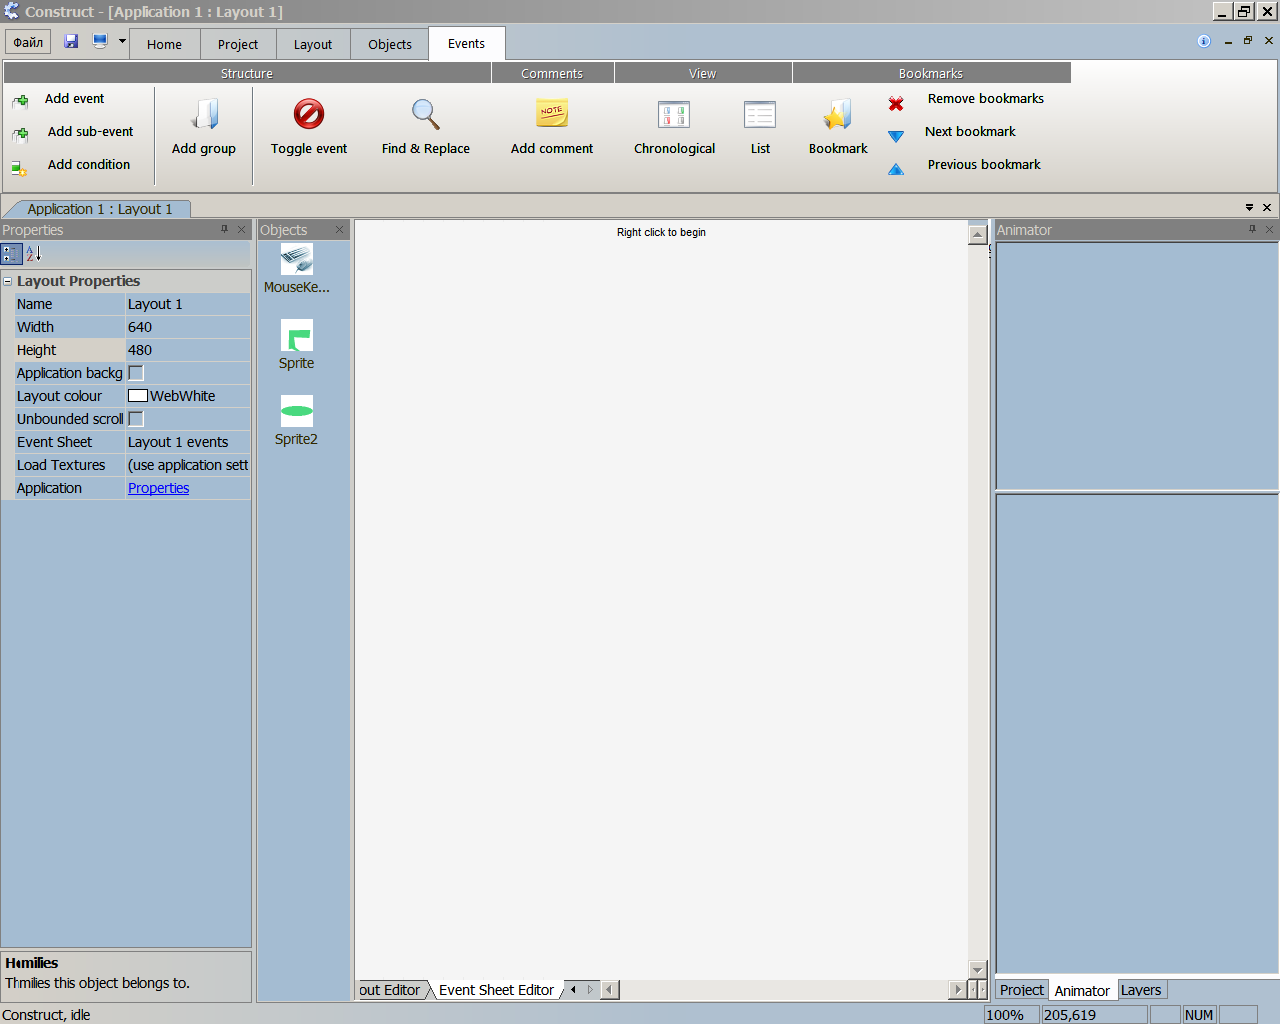
Task: Open the quick access toolbar dropdown arrow
Action: click(x=122, y=41)
